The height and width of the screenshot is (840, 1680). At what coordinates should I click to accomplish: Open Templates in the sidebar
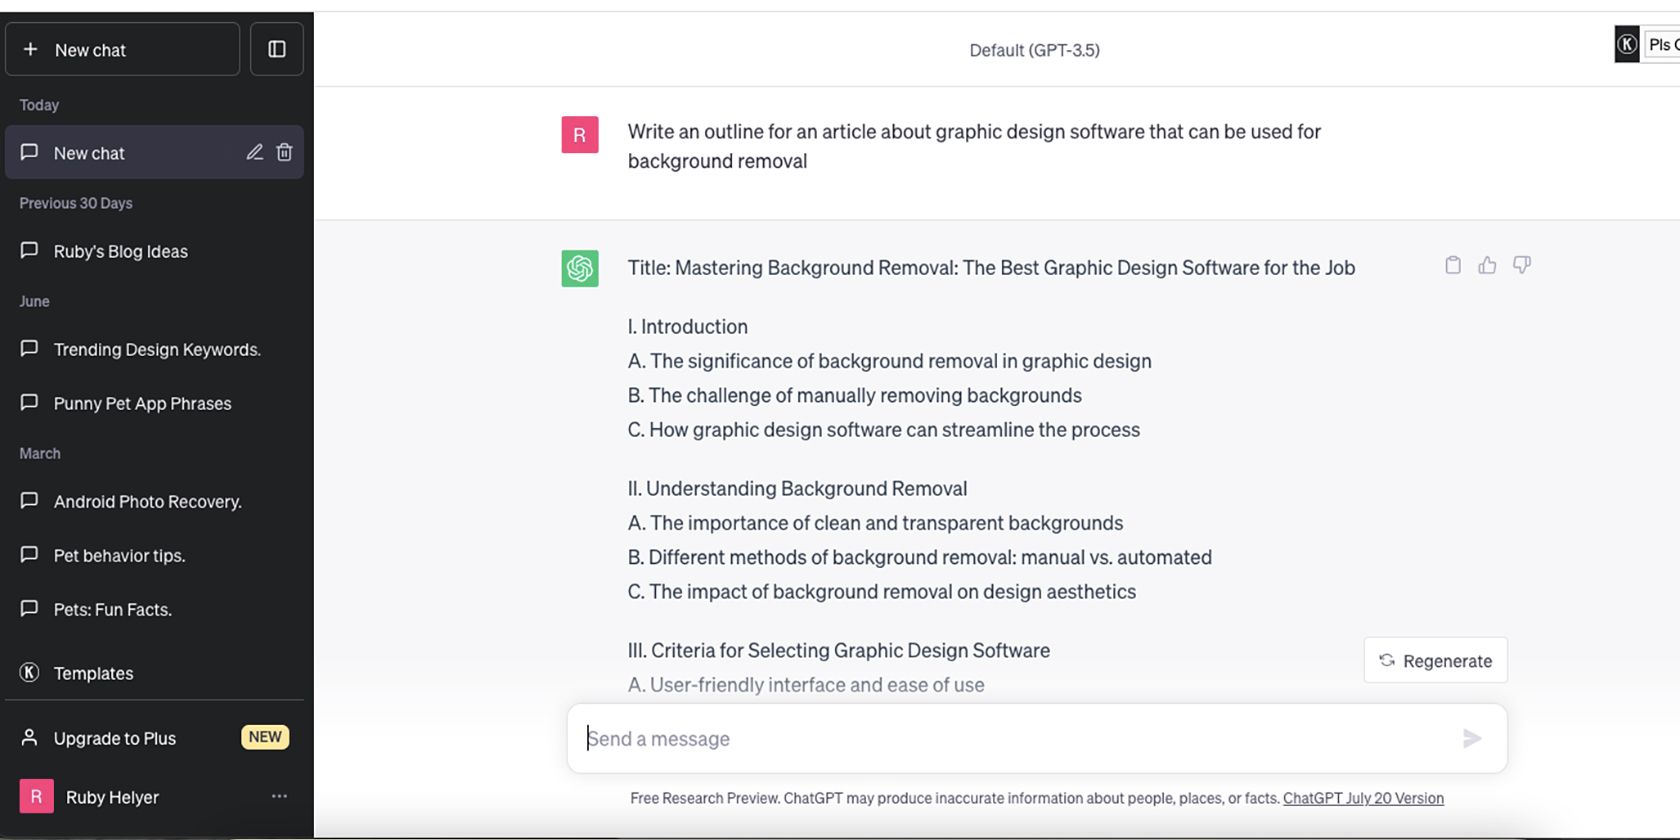(93, 673)
